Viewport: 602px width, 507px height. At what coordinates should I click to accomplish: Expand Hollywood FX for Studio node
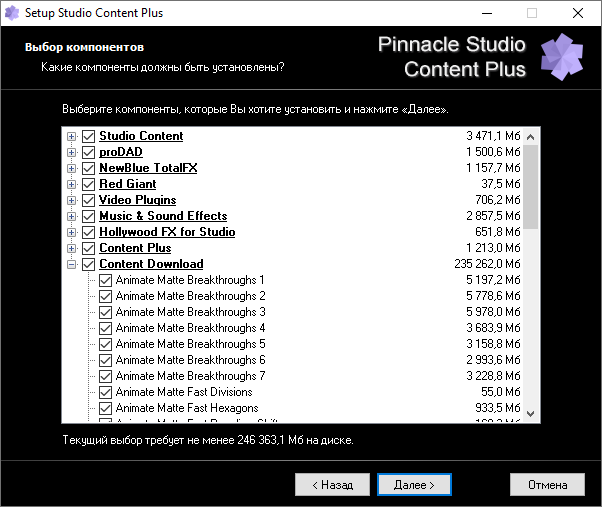point(71,232)
